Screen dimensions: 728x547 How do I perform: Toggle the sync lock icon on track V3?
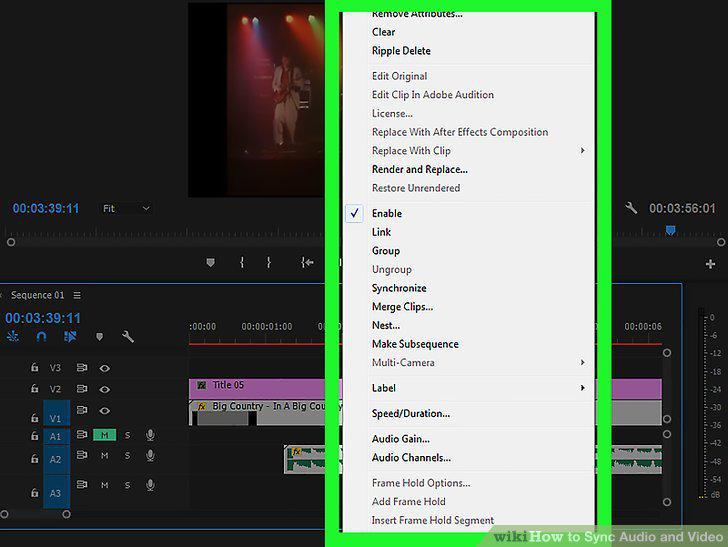click(82, 368)
